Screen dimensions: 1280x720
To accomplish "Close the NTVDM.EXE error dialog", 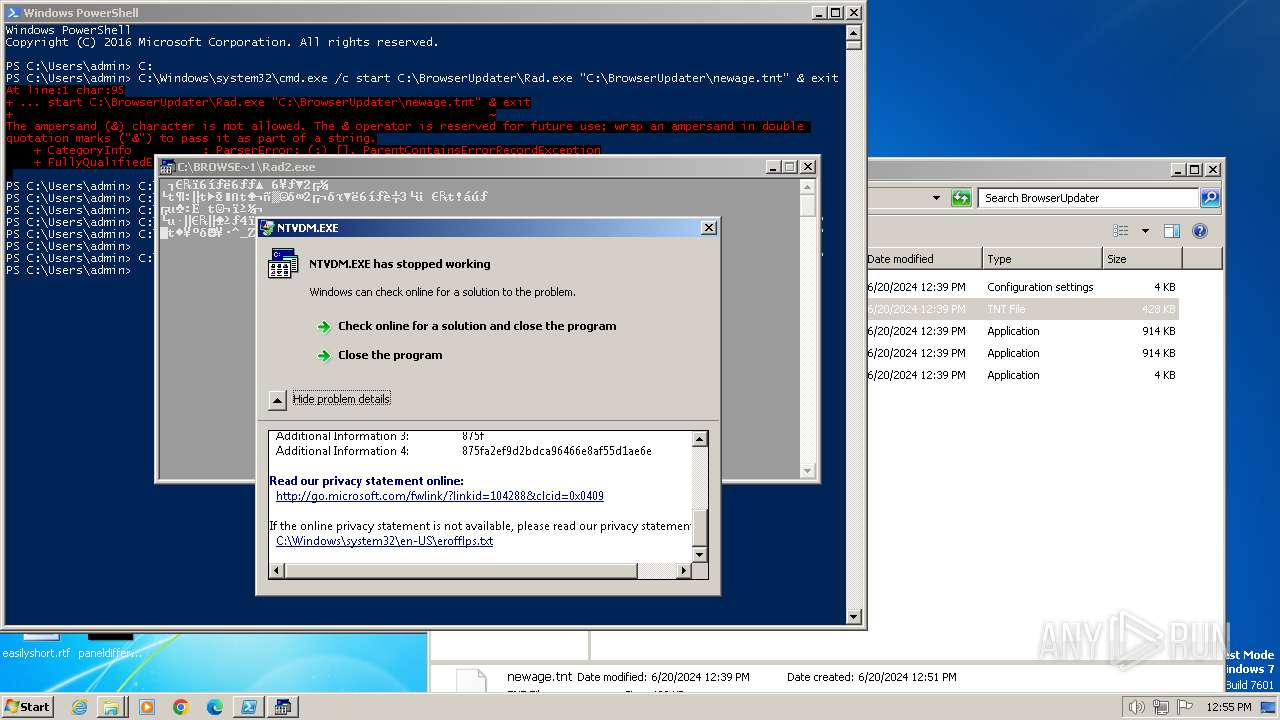I will pos(709,228).
